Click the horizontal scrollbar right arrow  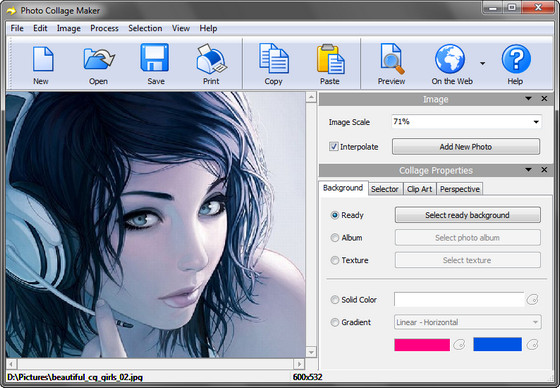(299, 364)
